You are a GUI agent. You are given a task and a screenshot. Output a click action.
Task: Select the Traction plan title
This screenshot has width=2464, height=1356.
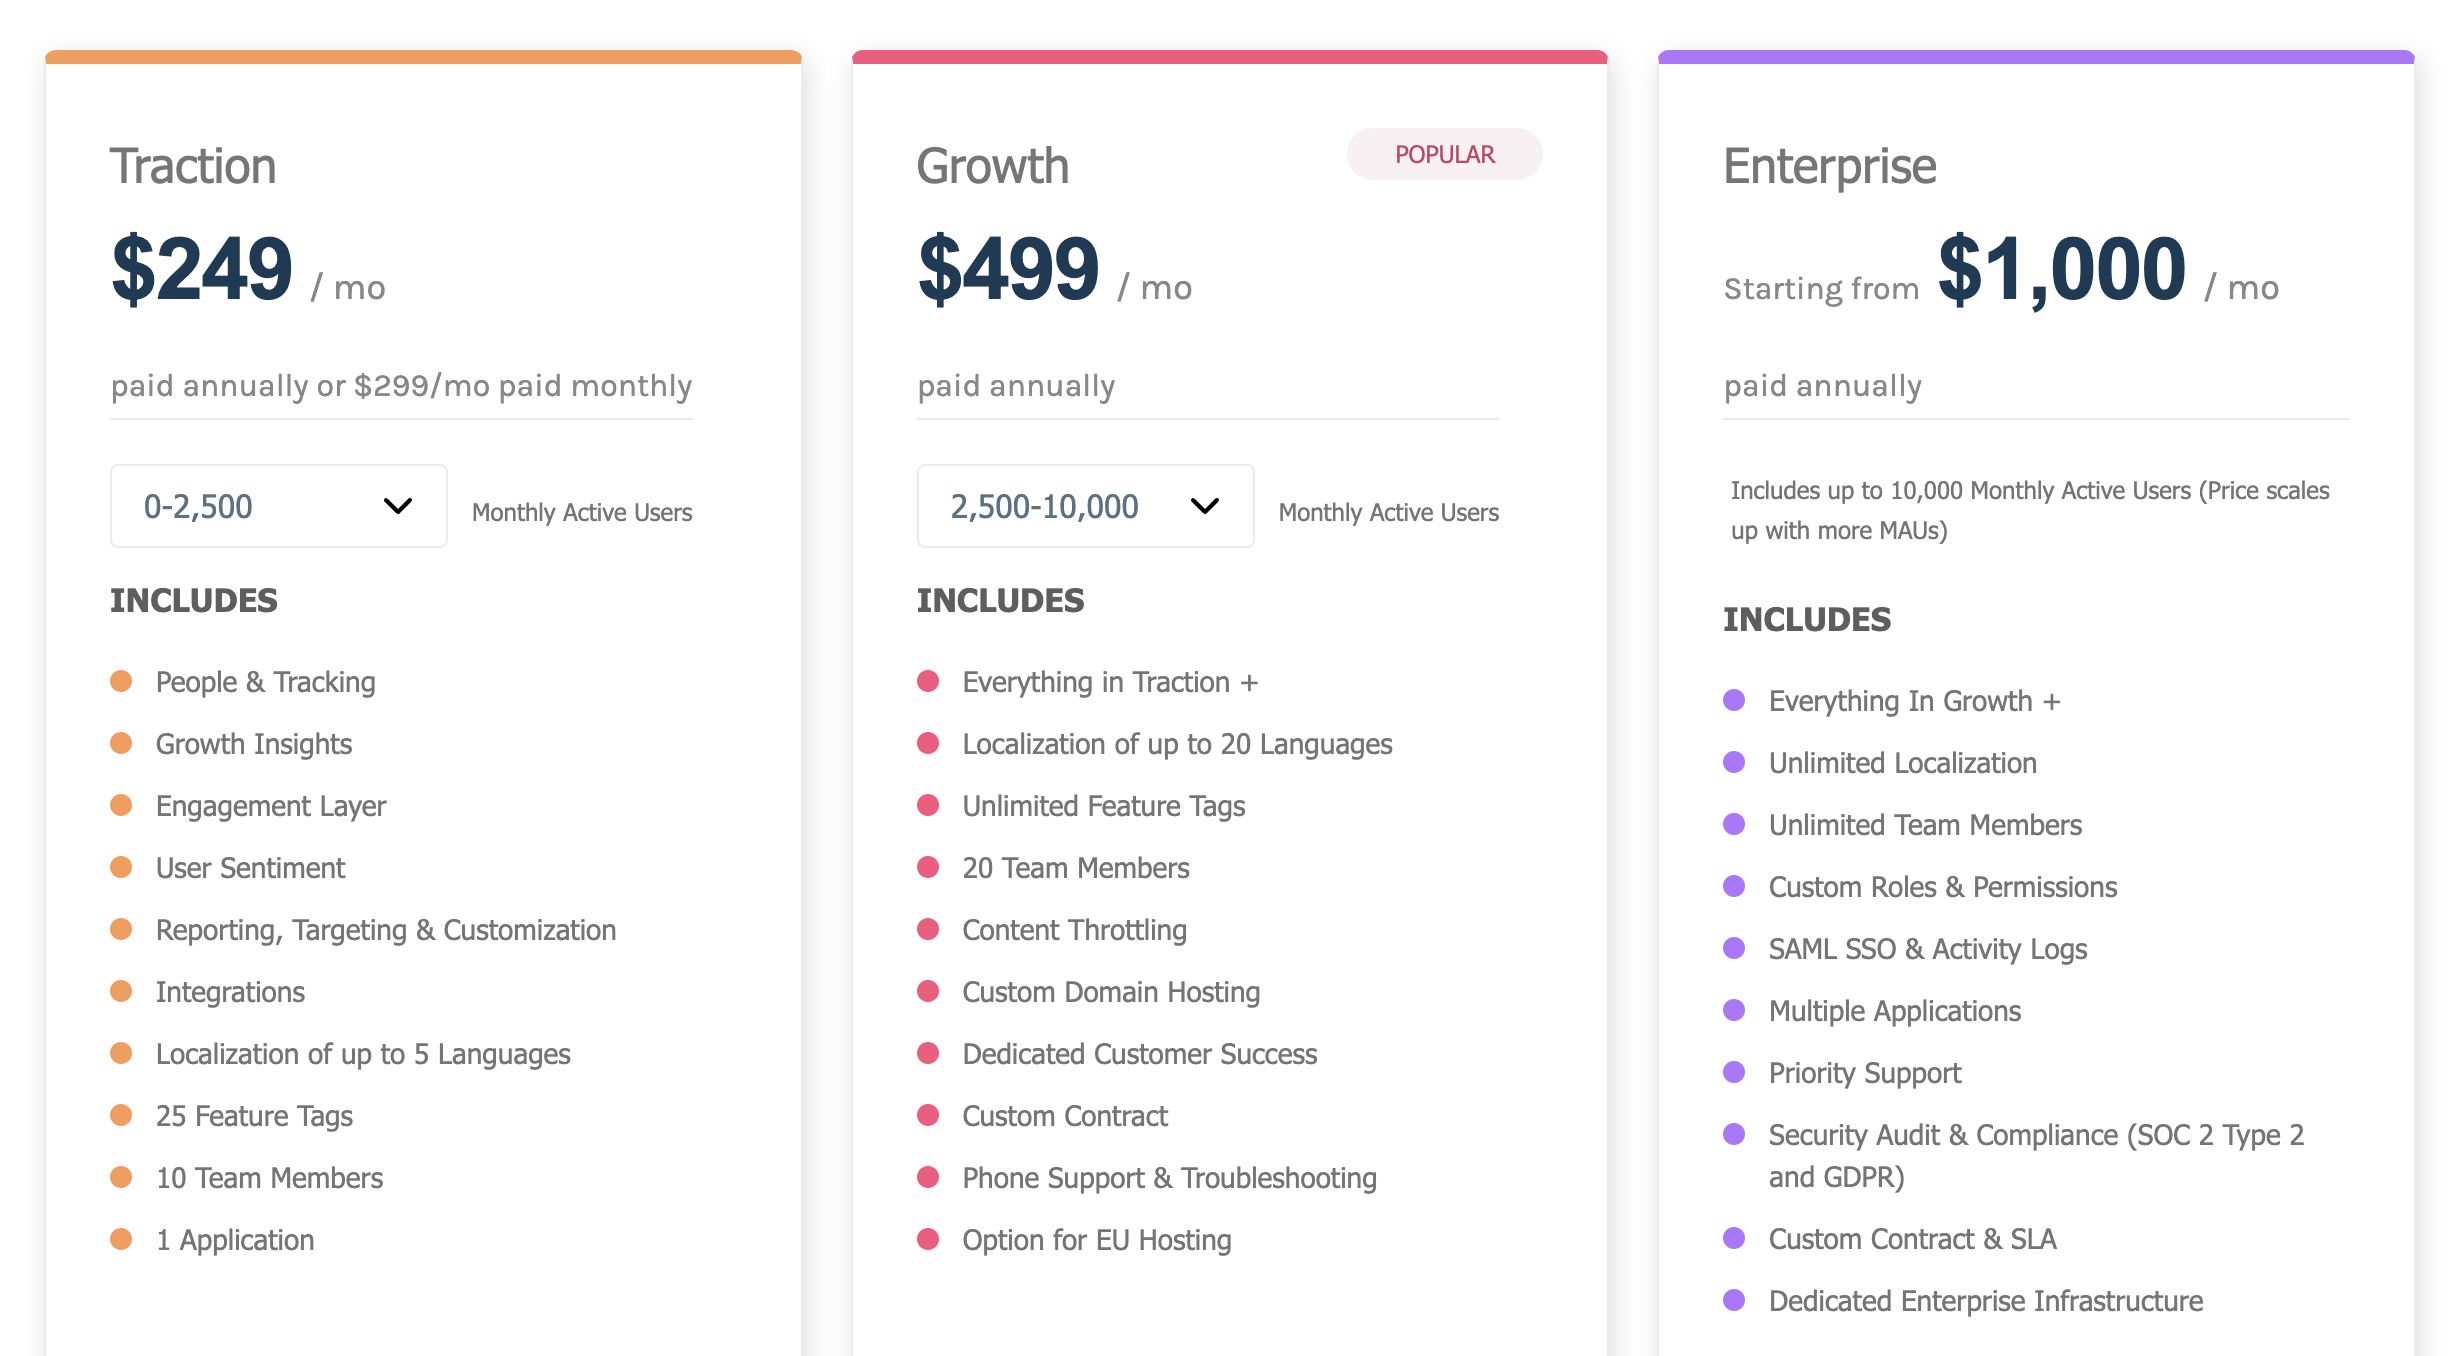[x=193, y=166]
